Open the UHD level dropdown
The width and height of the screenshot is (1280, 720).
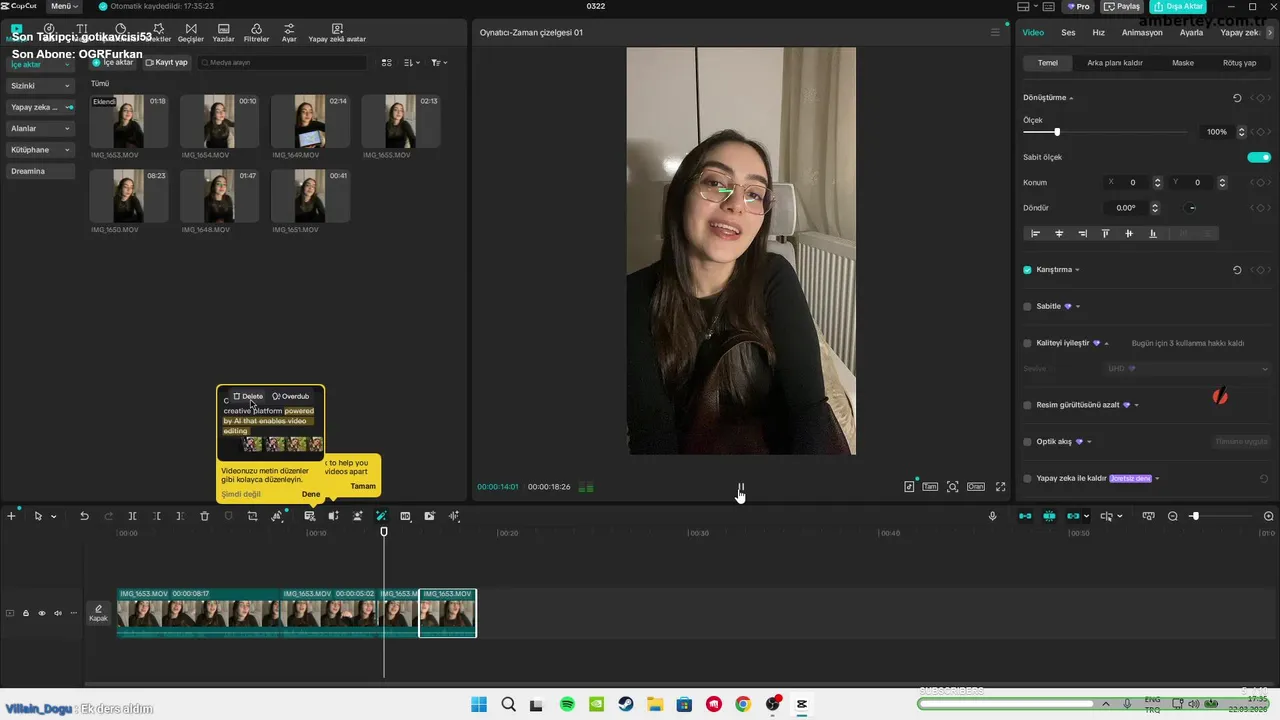(x=1188, y=369)
